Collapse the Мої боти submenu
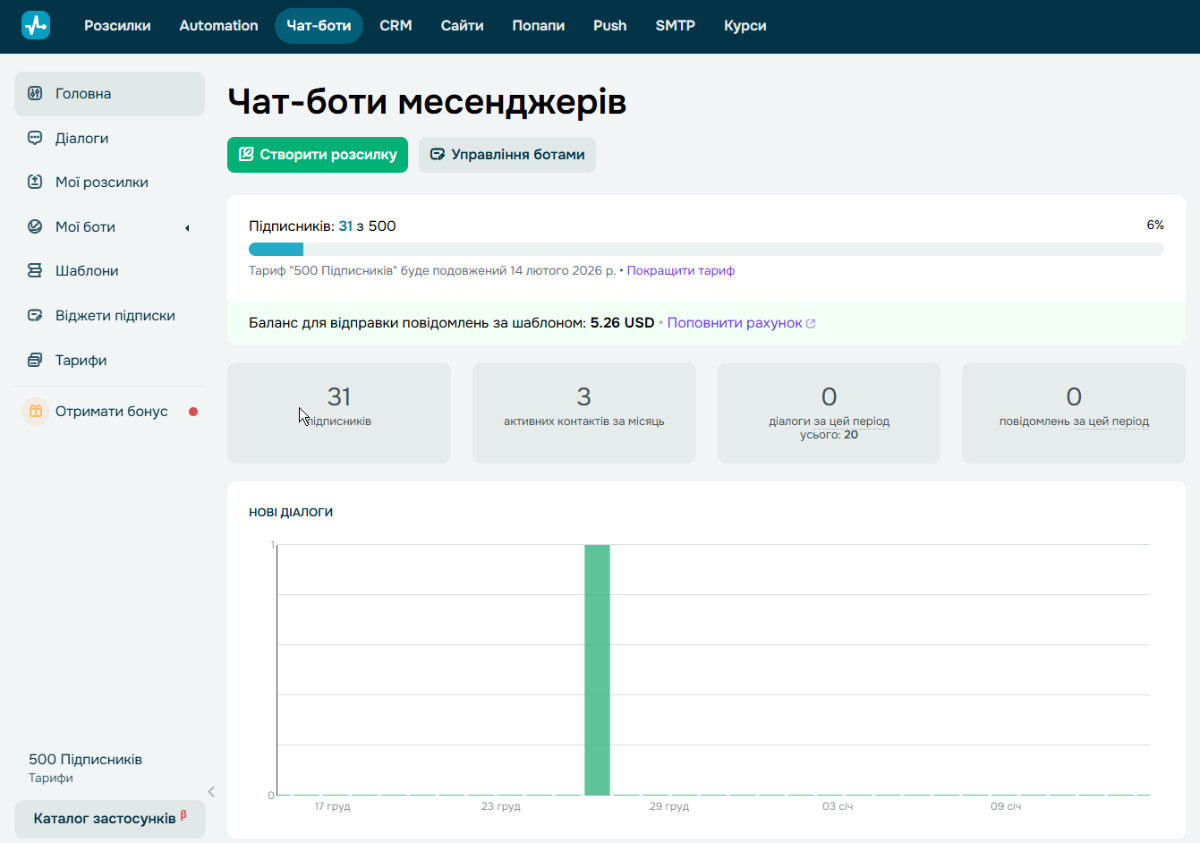The image size is (1200, 843). coord(187,227)
